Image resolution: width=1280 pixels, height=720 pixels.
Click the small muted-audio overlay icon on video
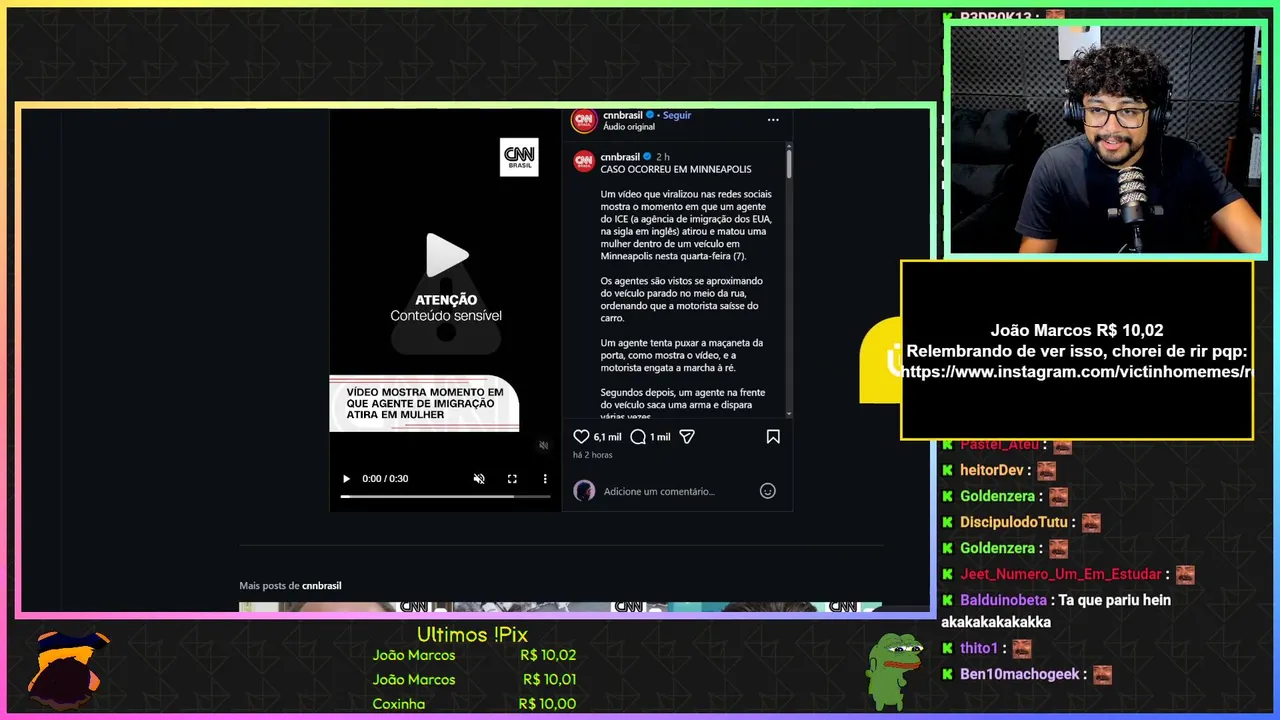coord(544,446)
